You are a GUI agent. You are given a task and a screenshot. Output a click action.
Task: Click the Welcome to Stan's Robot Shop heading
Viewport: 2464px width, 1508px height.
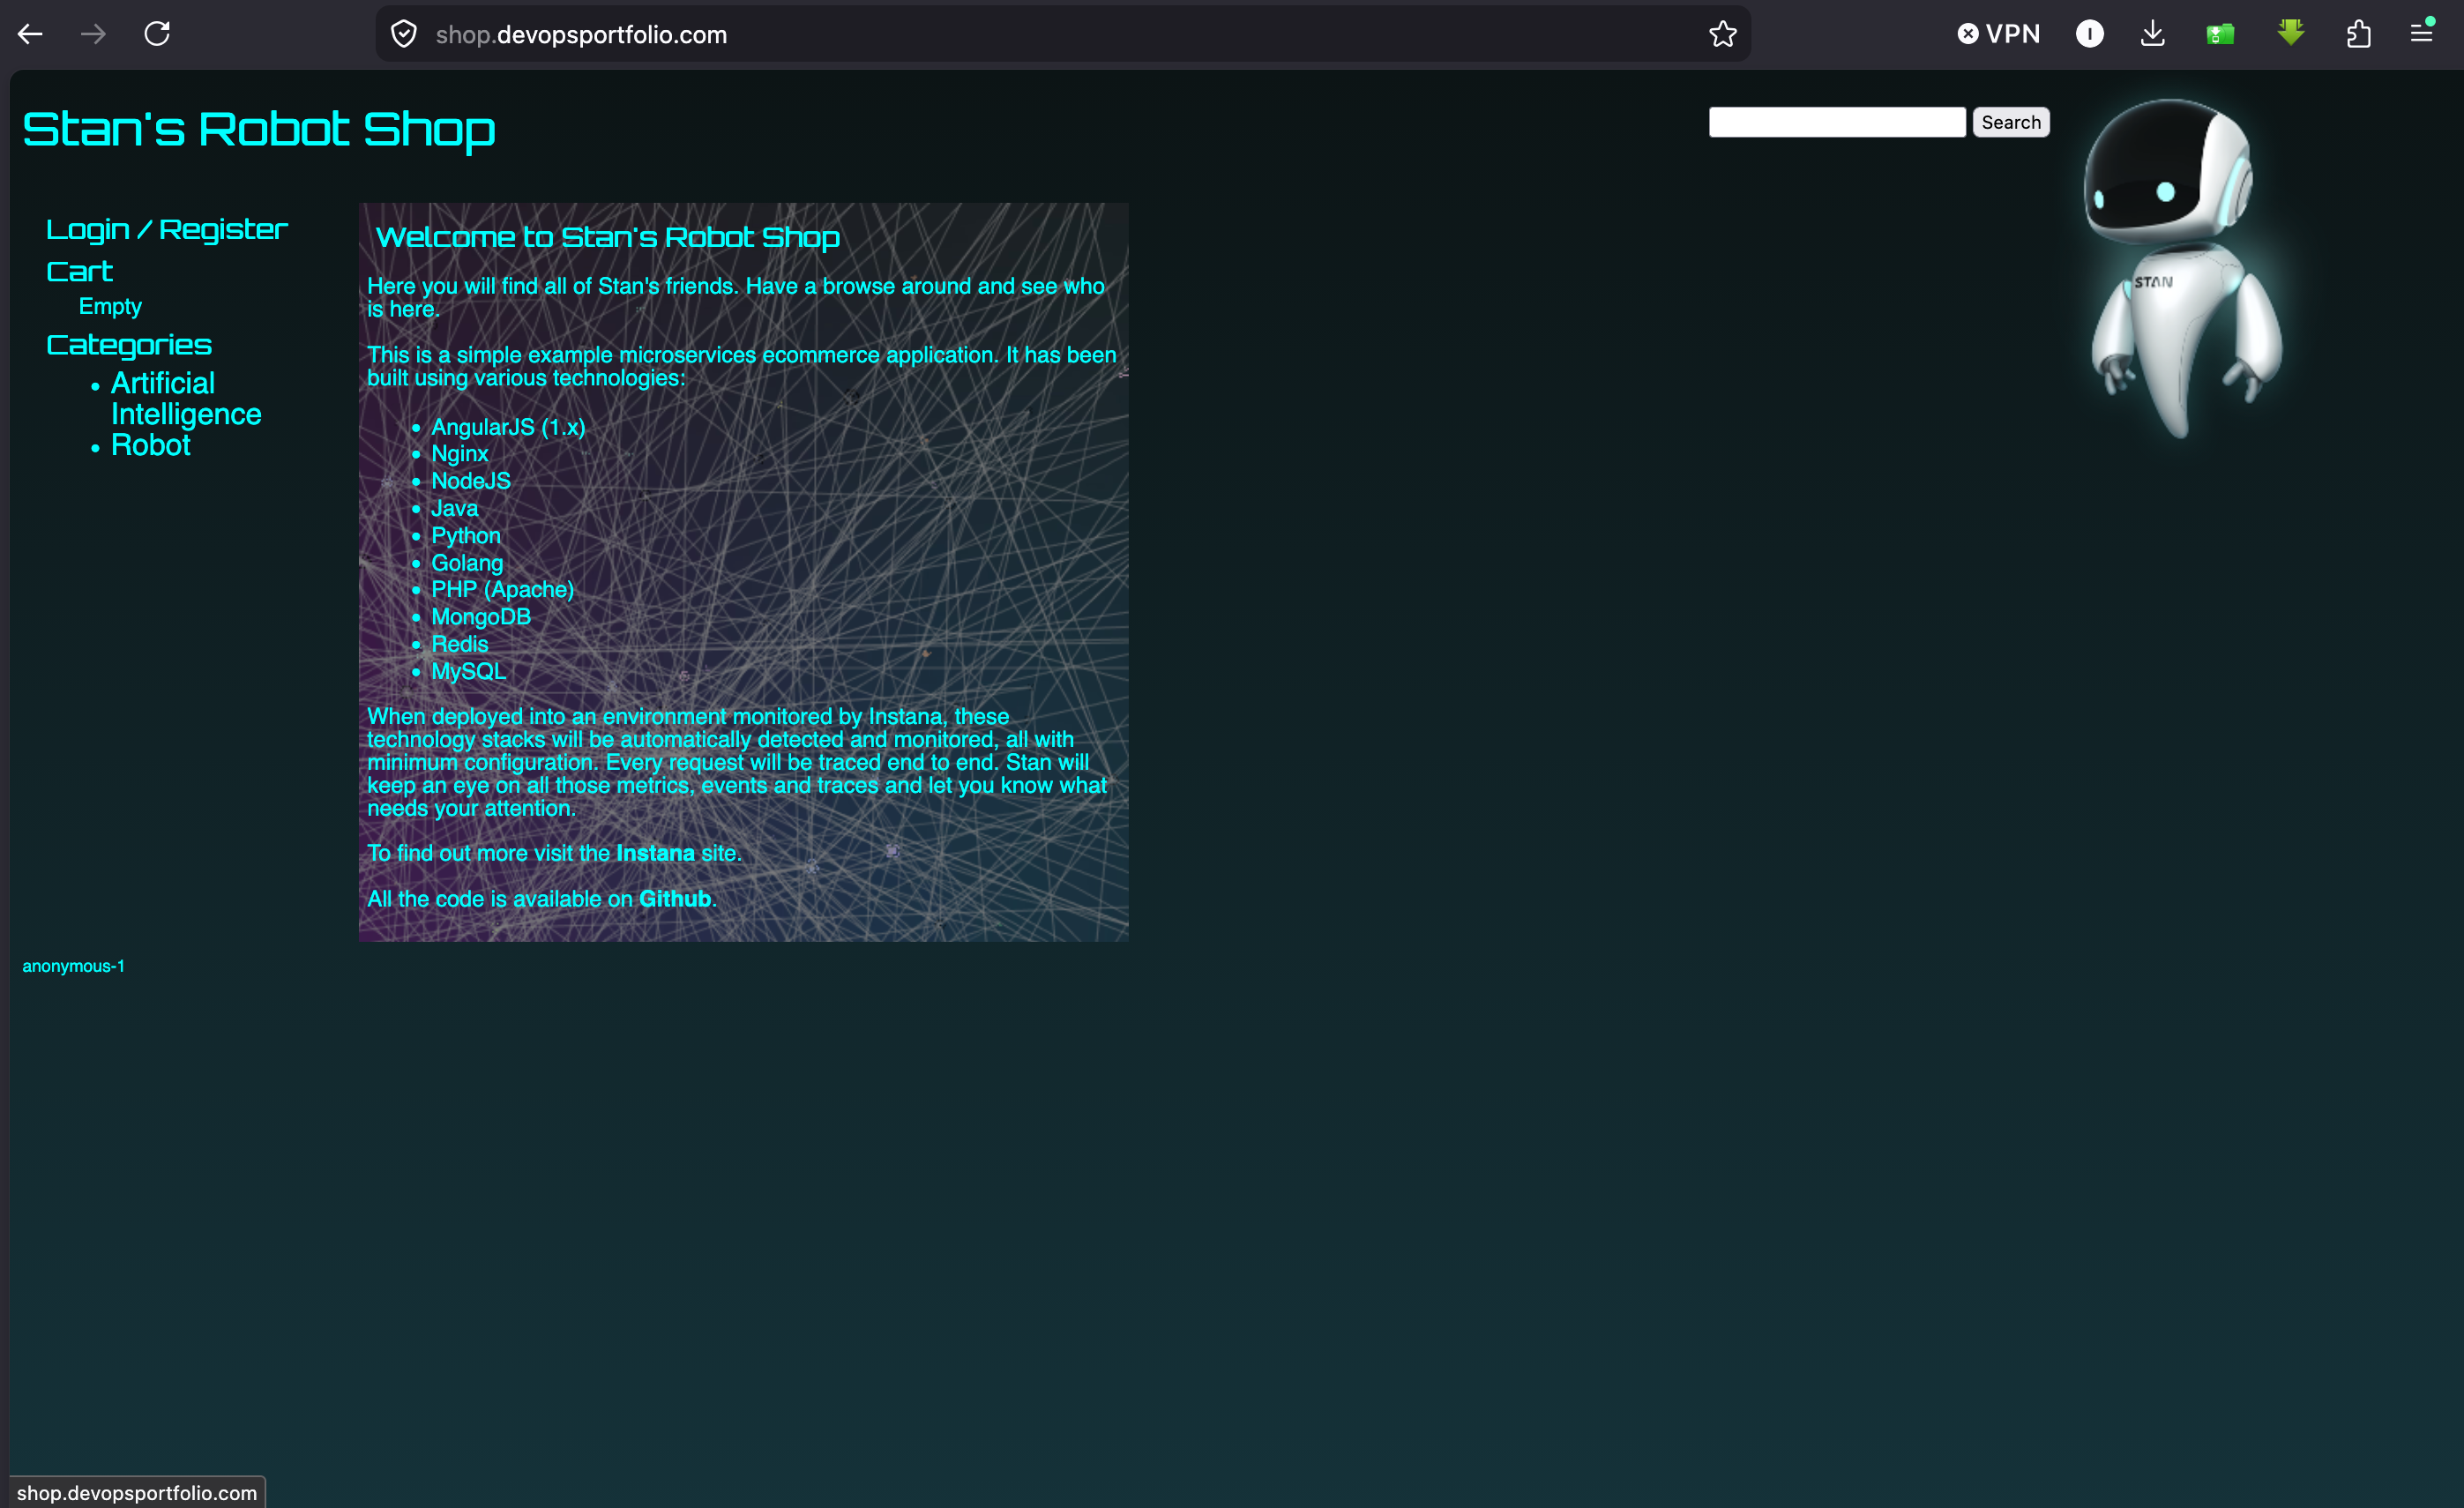pos(608,237)
